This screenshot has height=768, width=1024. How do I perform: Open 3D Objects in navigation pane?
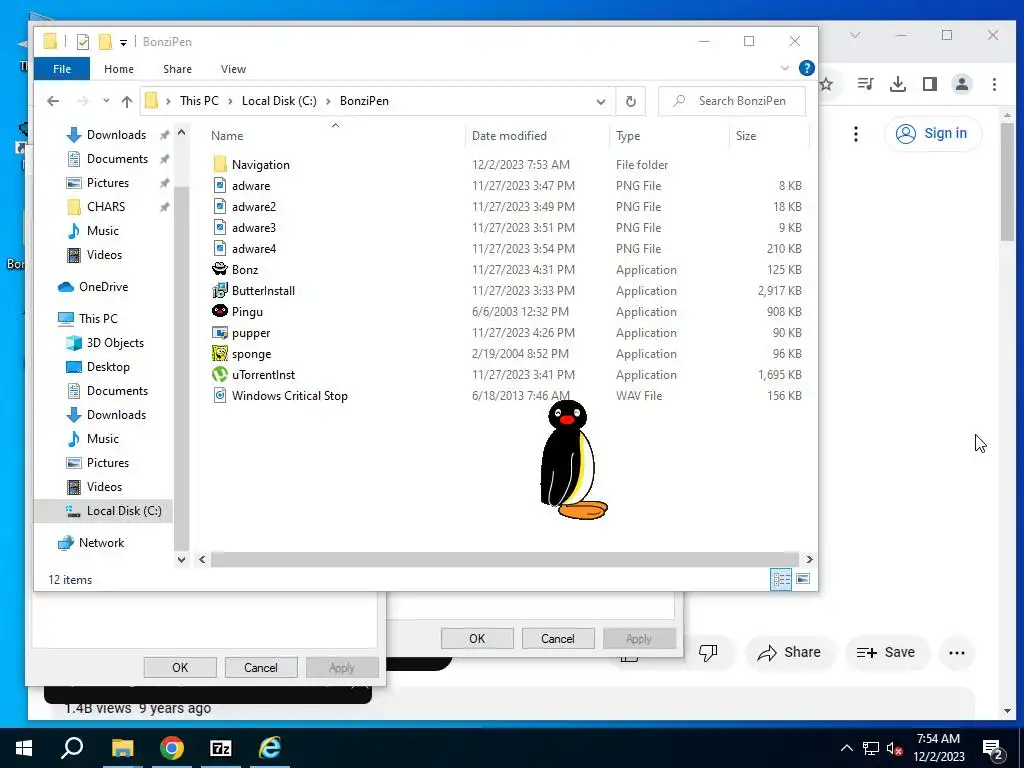tap(115, 343)
